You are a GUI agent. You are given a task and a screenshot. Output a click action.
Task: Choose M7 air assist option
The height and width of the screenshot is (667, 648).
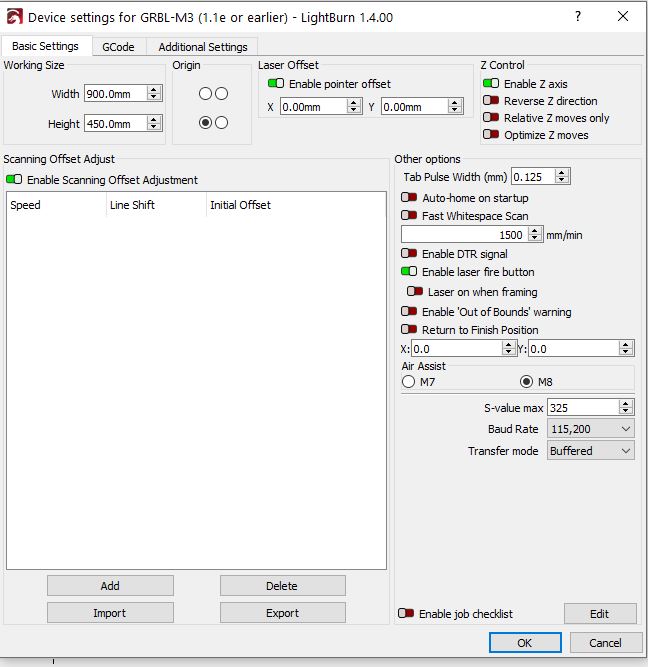pyautogui.click(x=408, y=382)
